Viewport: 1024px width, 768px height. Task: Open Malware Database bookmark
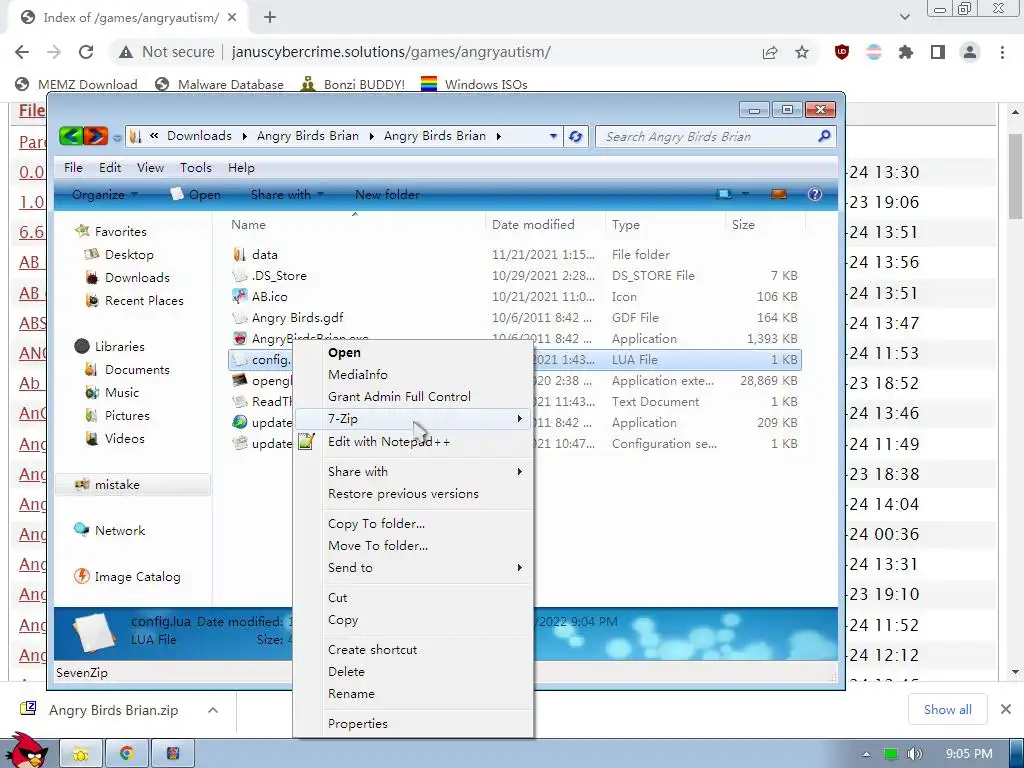click(219, 84)
